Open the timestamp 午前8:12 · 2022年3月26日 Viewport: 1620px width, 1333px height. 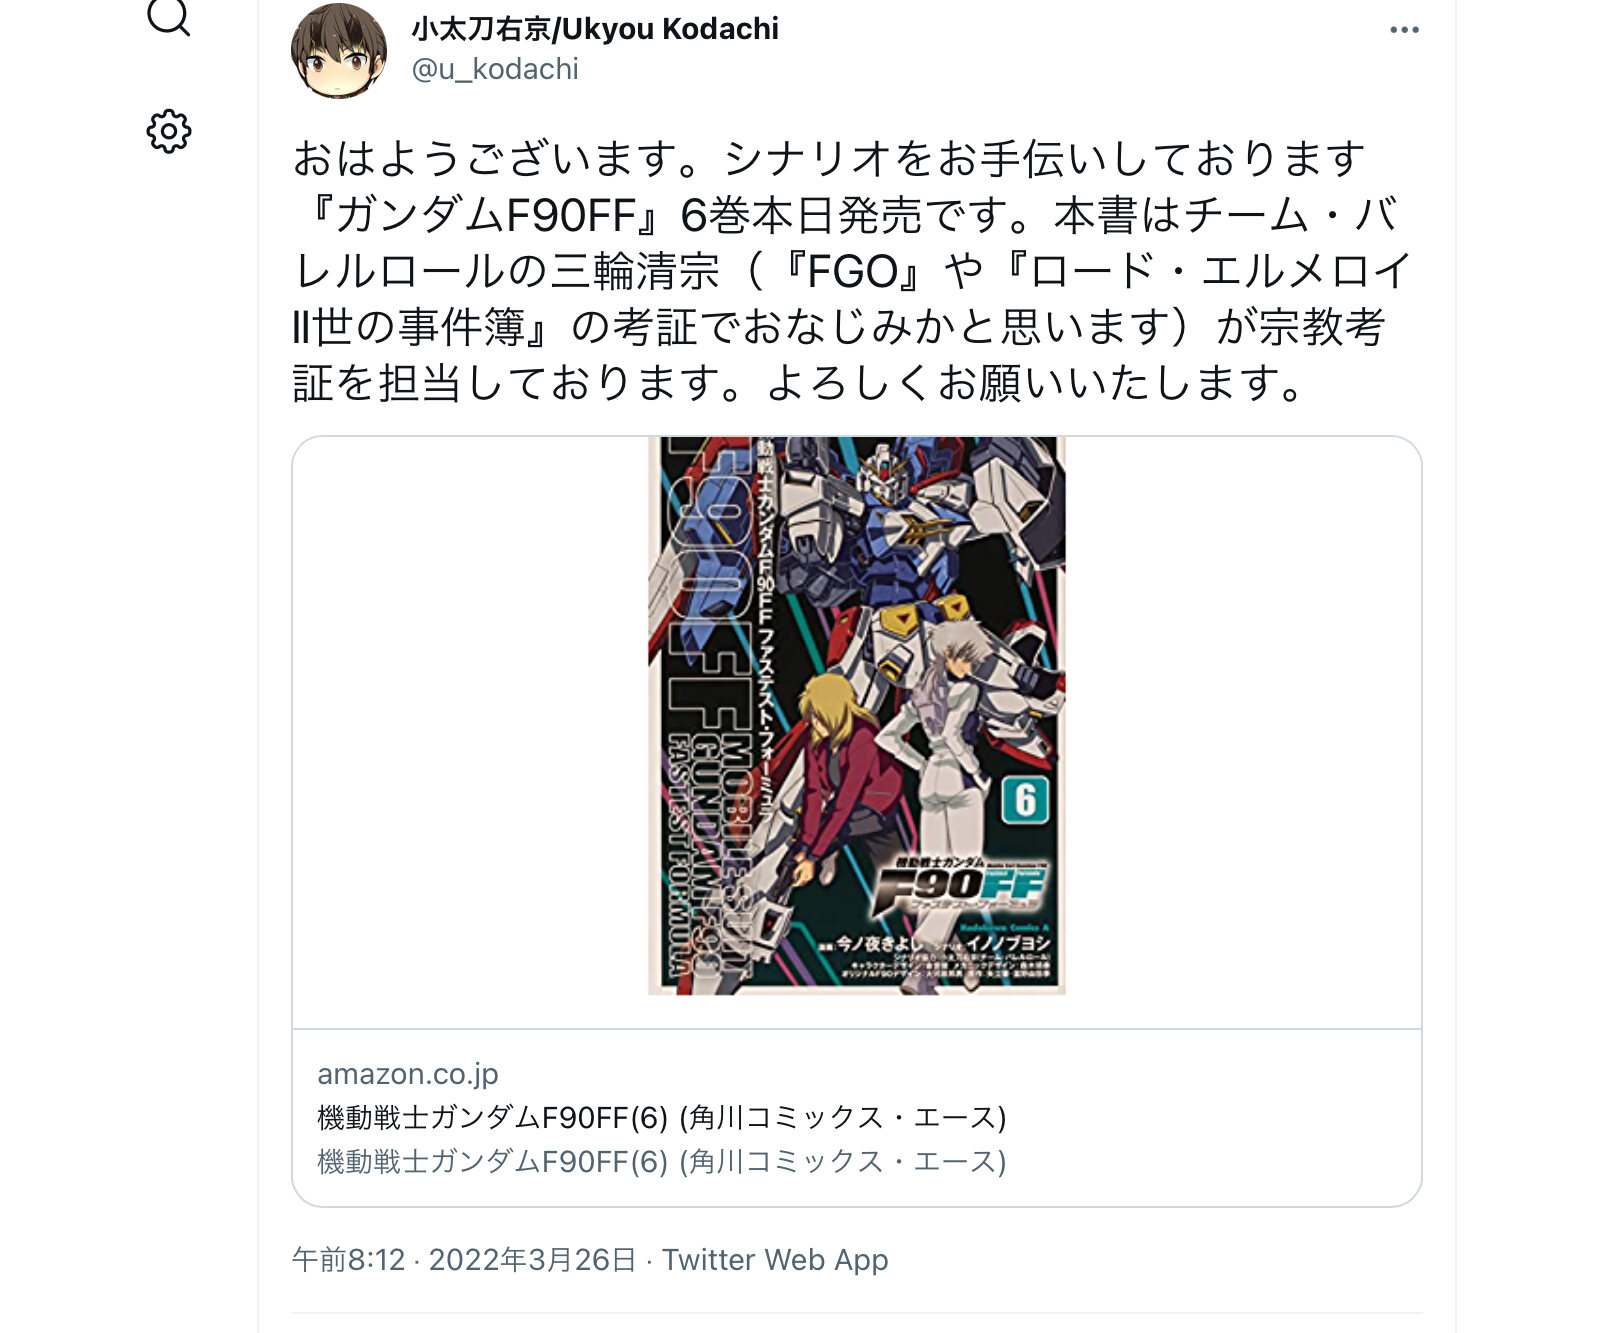pos(464,1259)
